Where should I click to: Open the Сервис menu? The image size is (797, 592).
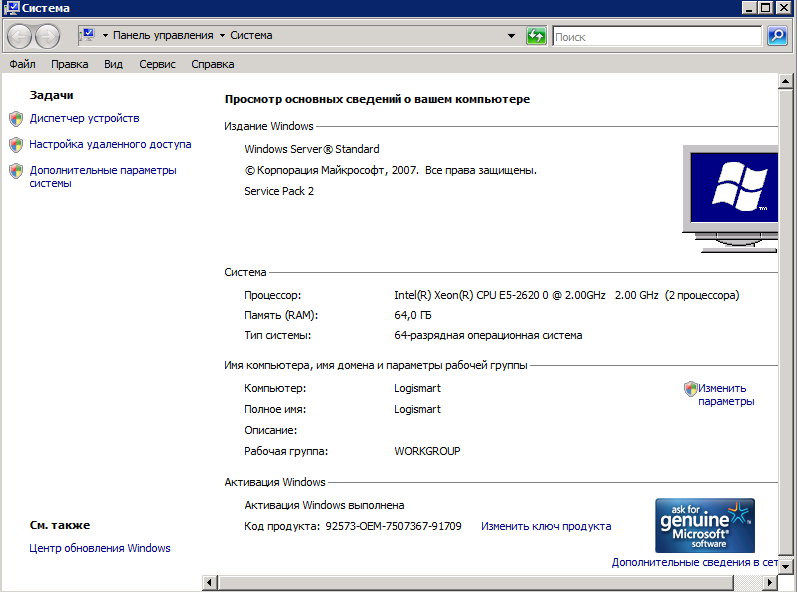tap(158, 64)
